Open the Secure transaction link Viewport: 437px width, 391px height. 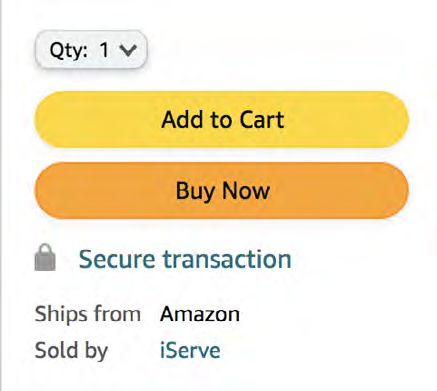pyautogui.click(x=185, y=259)
